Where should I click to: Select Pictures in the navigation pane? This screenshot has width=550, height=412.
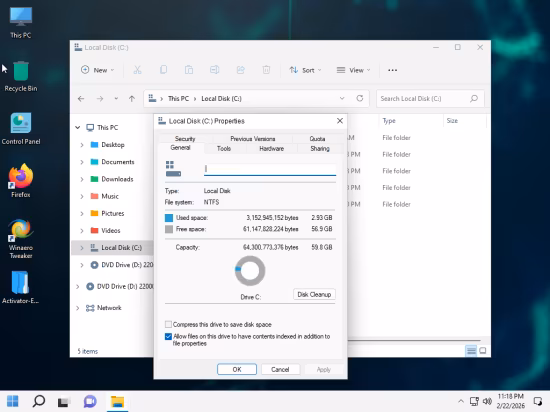click(x=112, y=213)
